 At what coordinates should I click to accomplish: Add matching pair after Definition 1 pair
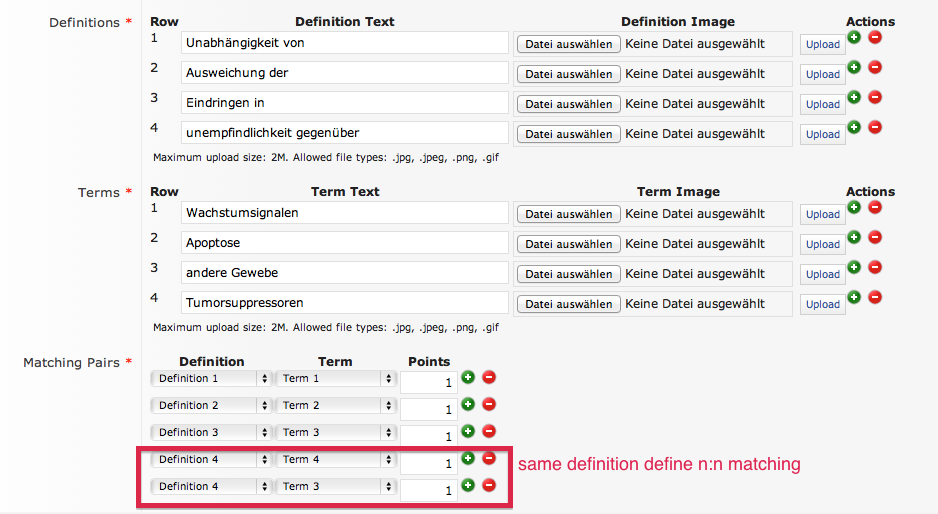pos(468,377)
